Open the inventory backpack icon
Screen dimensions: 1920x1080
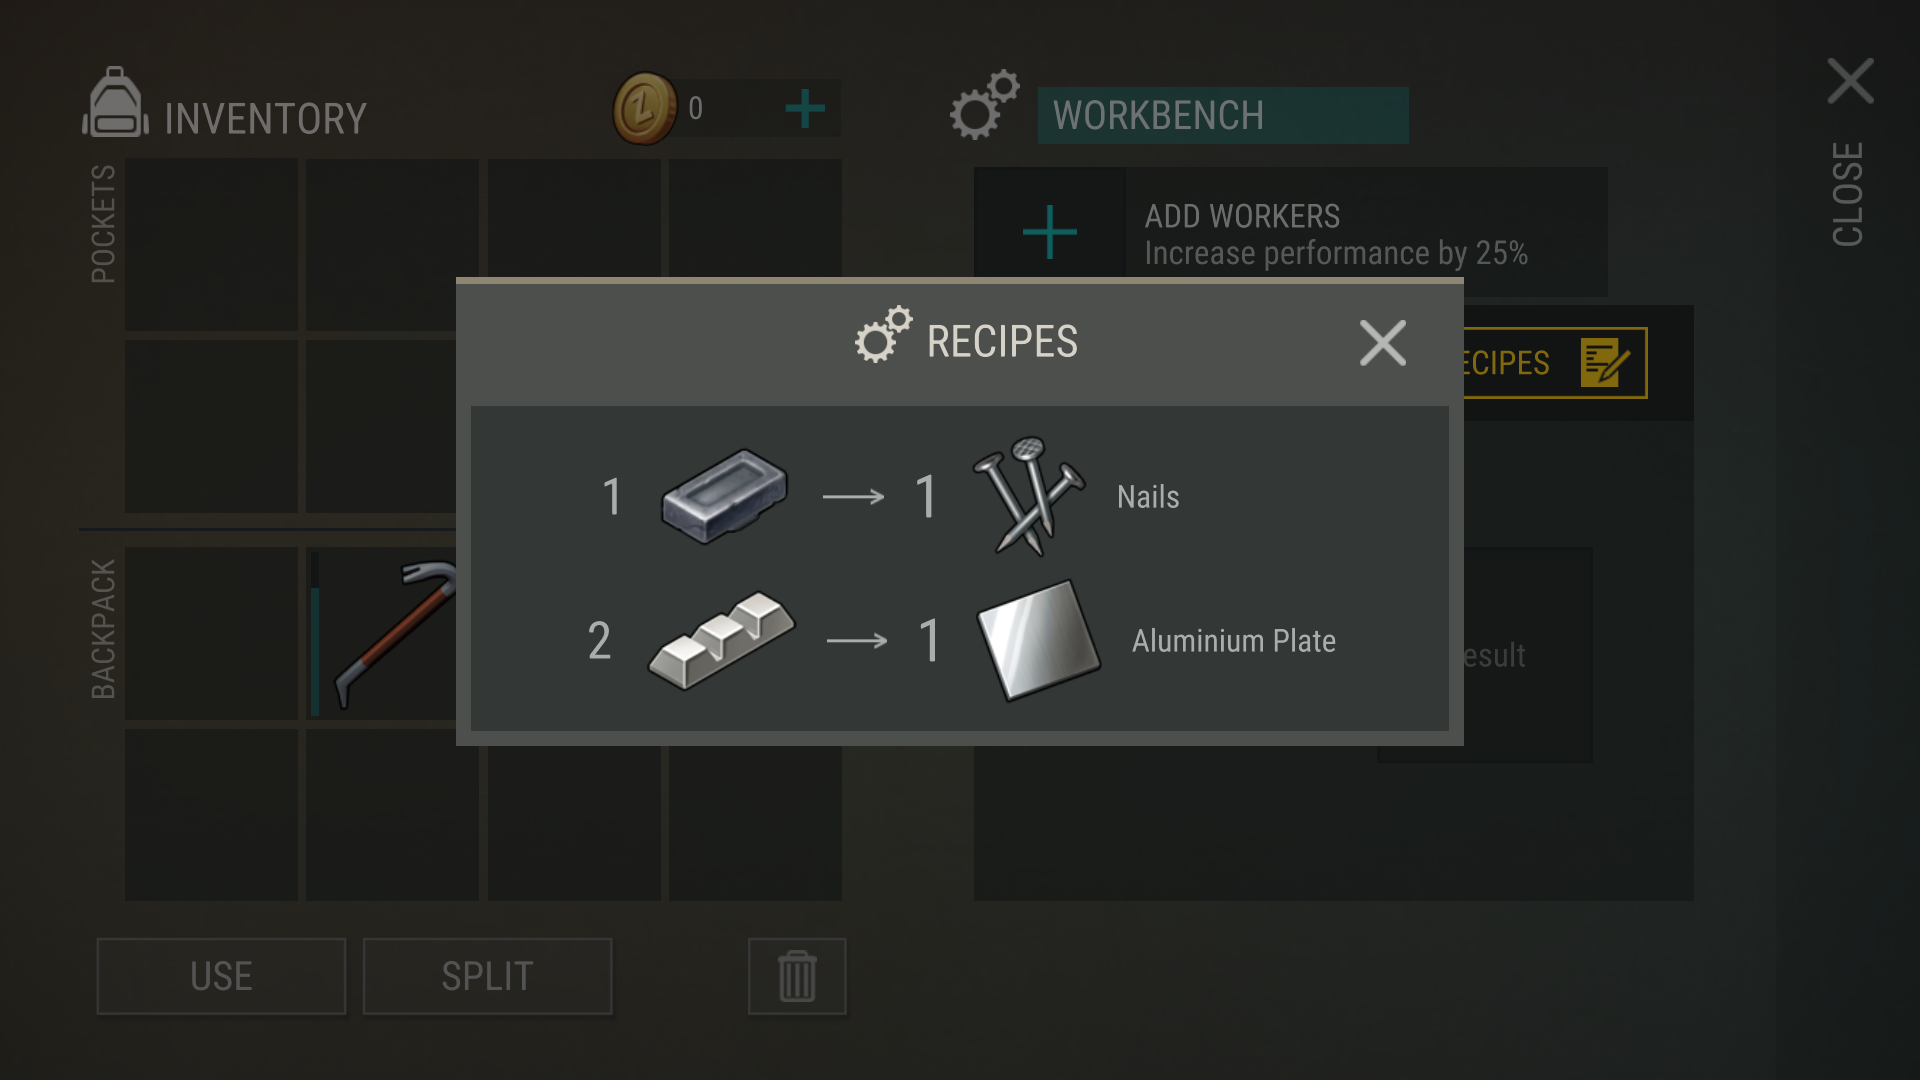(115, 103)
